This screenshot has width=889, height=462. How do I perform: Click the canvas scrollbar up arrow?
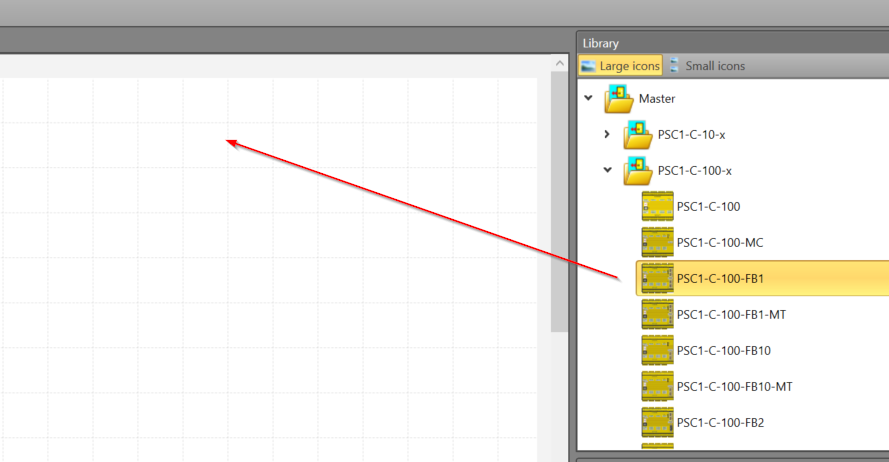tap(560, 63)
